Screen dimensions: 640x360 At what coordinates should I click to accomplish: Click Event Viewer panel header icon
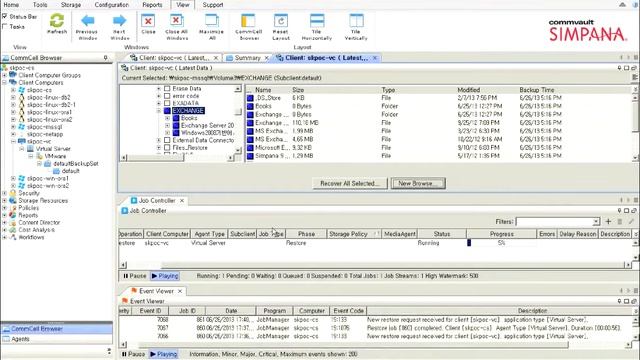pos(125,301)
